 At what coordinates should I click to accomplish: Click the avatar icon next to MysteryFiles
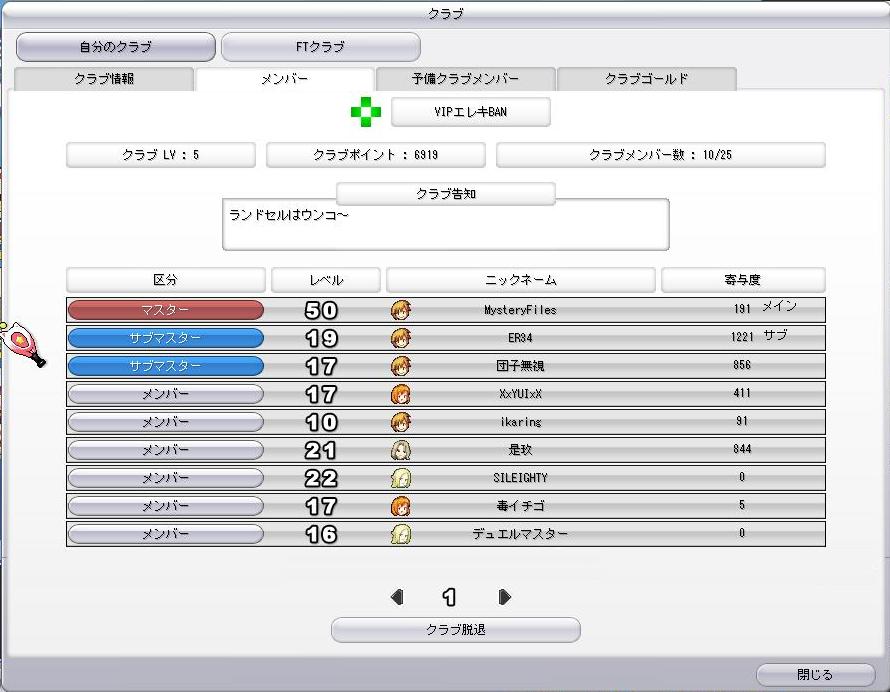401,310
